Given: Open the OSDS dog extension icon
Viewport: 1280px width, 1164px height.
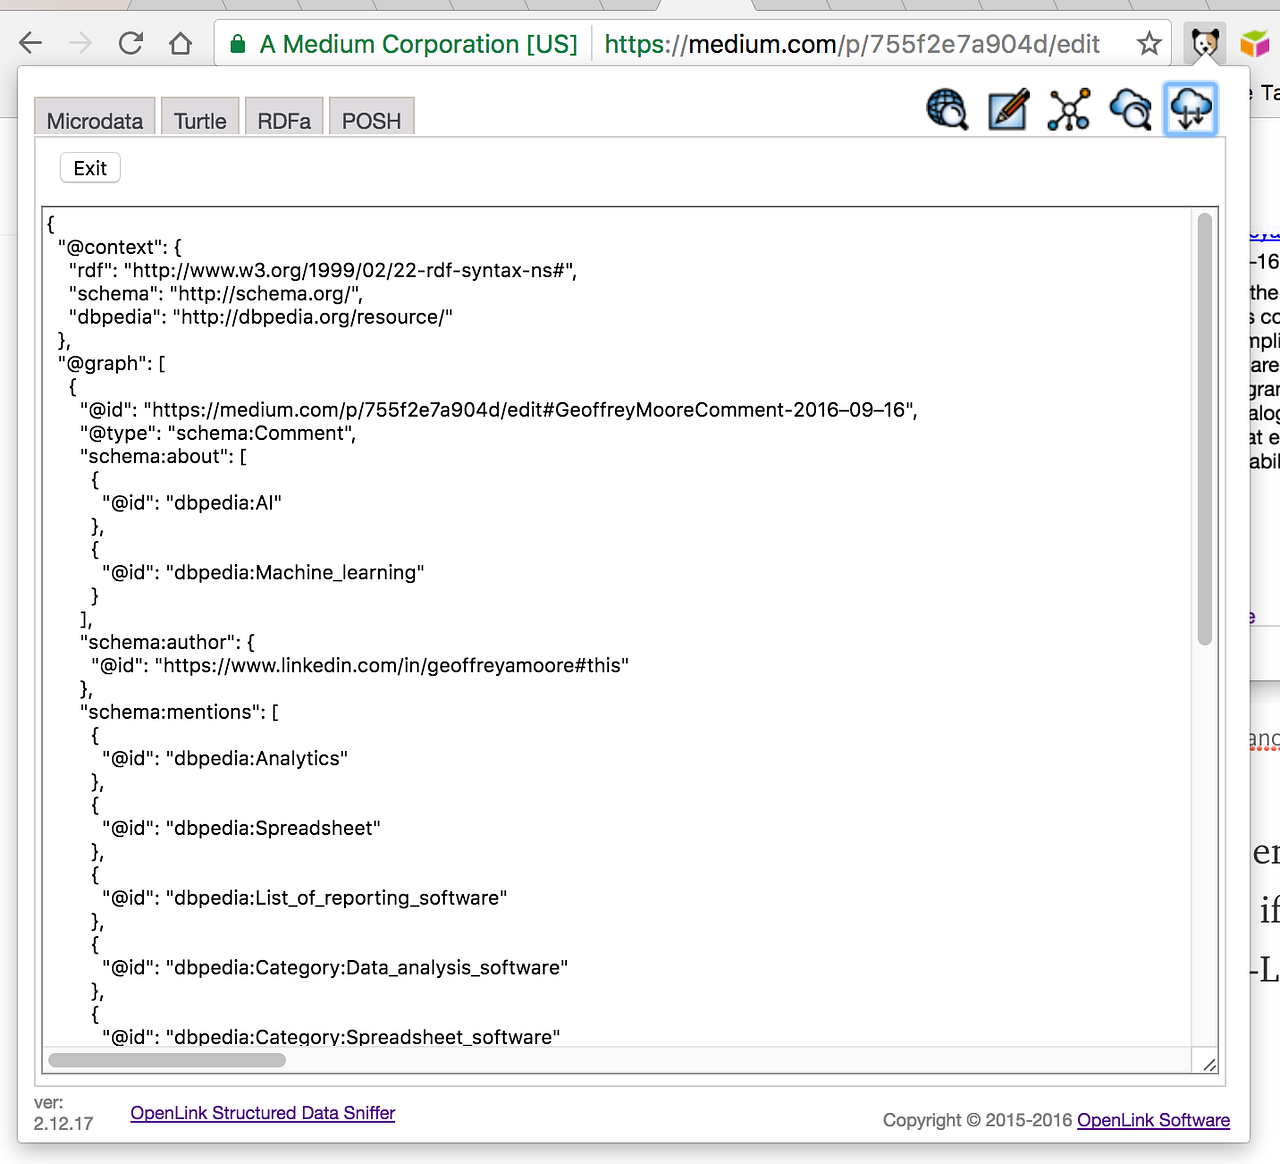Looking at the screenshot, I should 1205,43.
